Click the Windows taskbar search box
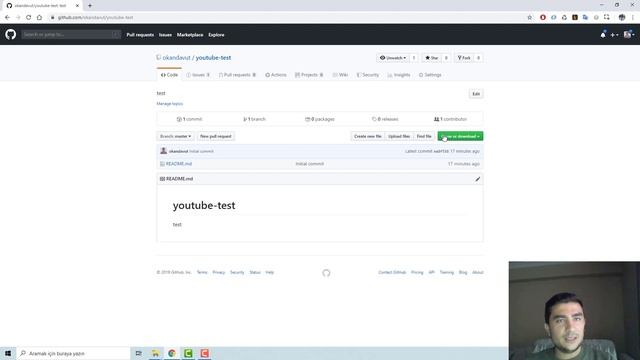This screenshot has height=360, width=640. point(73,353)
